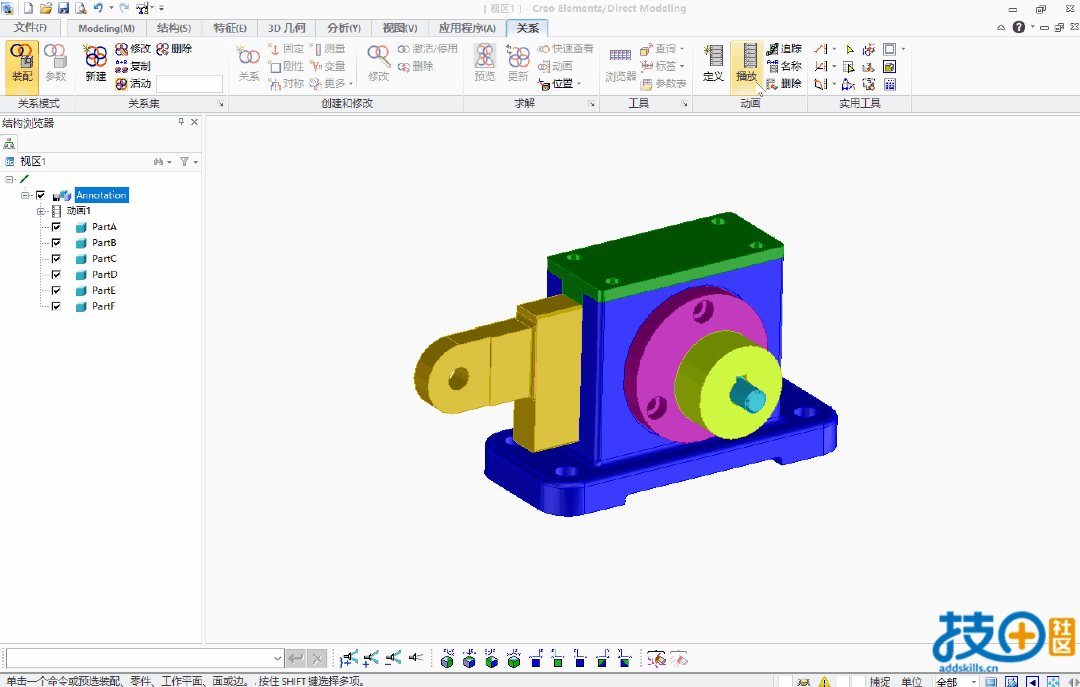Click 删除 in the 动画 group
The width and height of the screenshot is (1080, 687).
pos(785,83)
